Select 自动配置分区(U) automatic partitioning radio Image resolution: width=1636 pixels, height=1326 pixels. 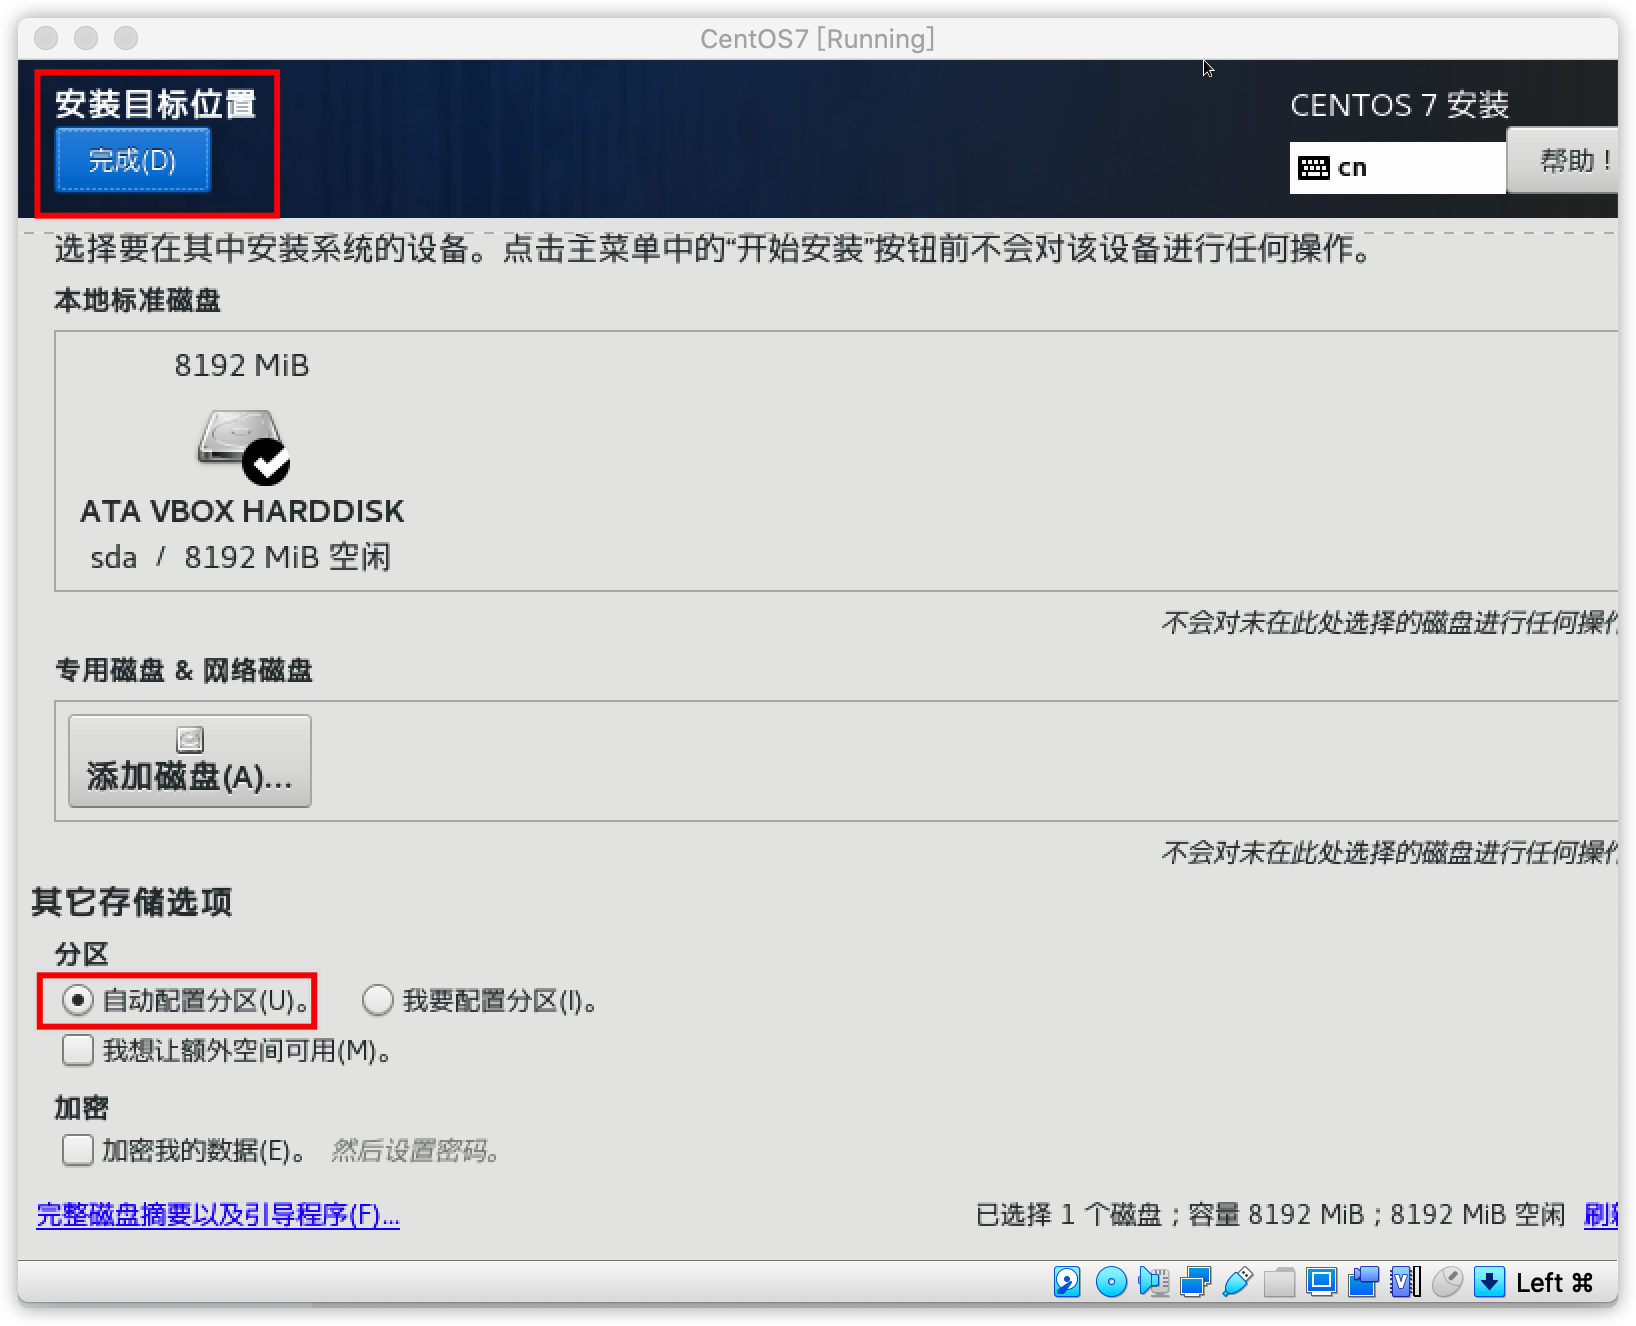coord(78,1000)
